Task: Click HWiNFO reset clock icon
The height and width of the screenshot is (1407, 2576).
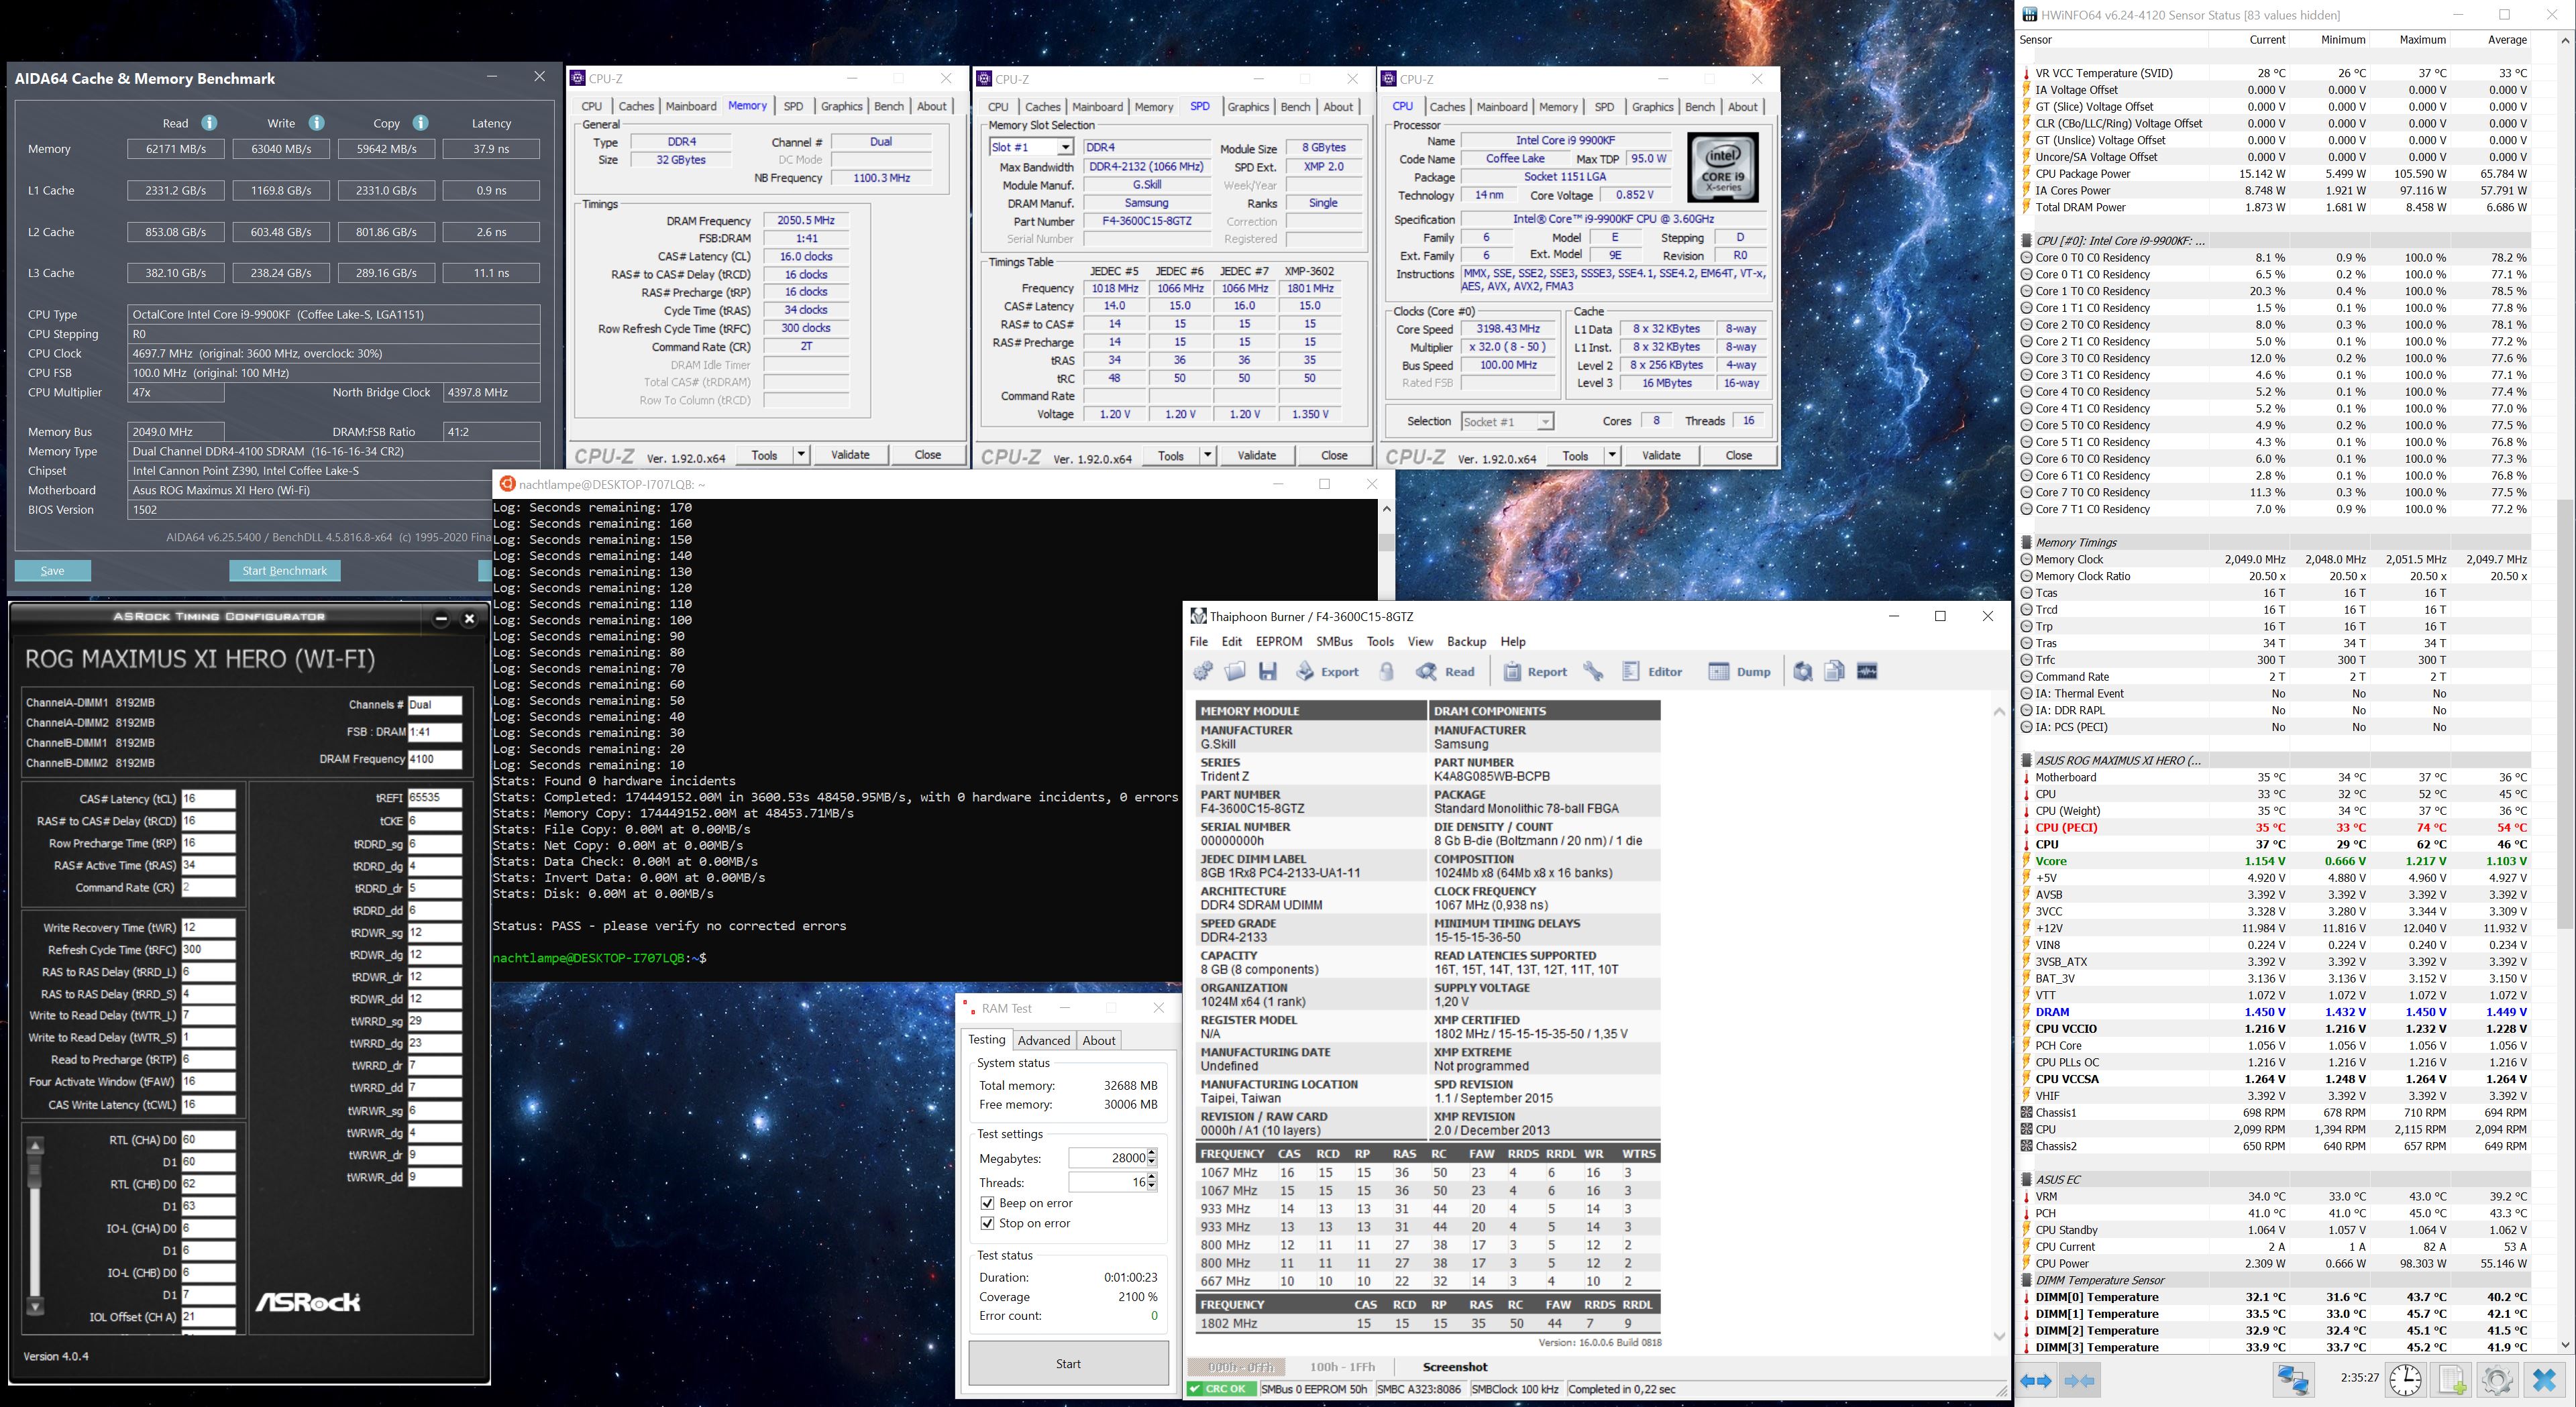Action: [x=2405, y=1380]
